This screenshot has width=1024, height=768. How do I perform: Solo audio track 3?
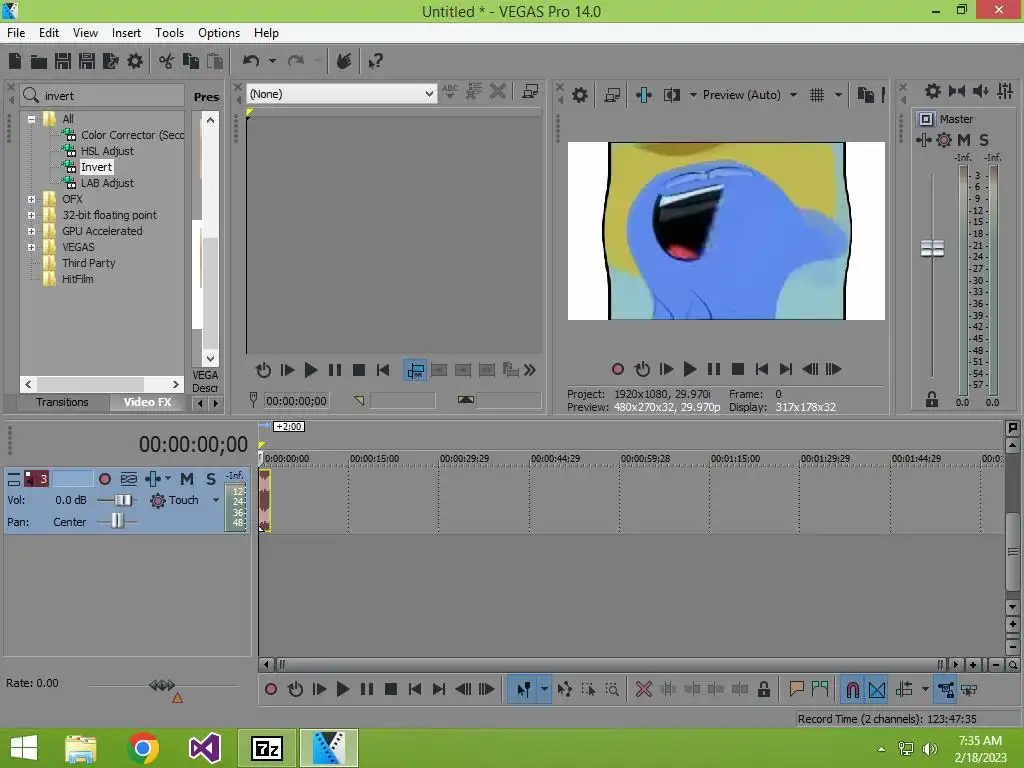pos(211,479)
